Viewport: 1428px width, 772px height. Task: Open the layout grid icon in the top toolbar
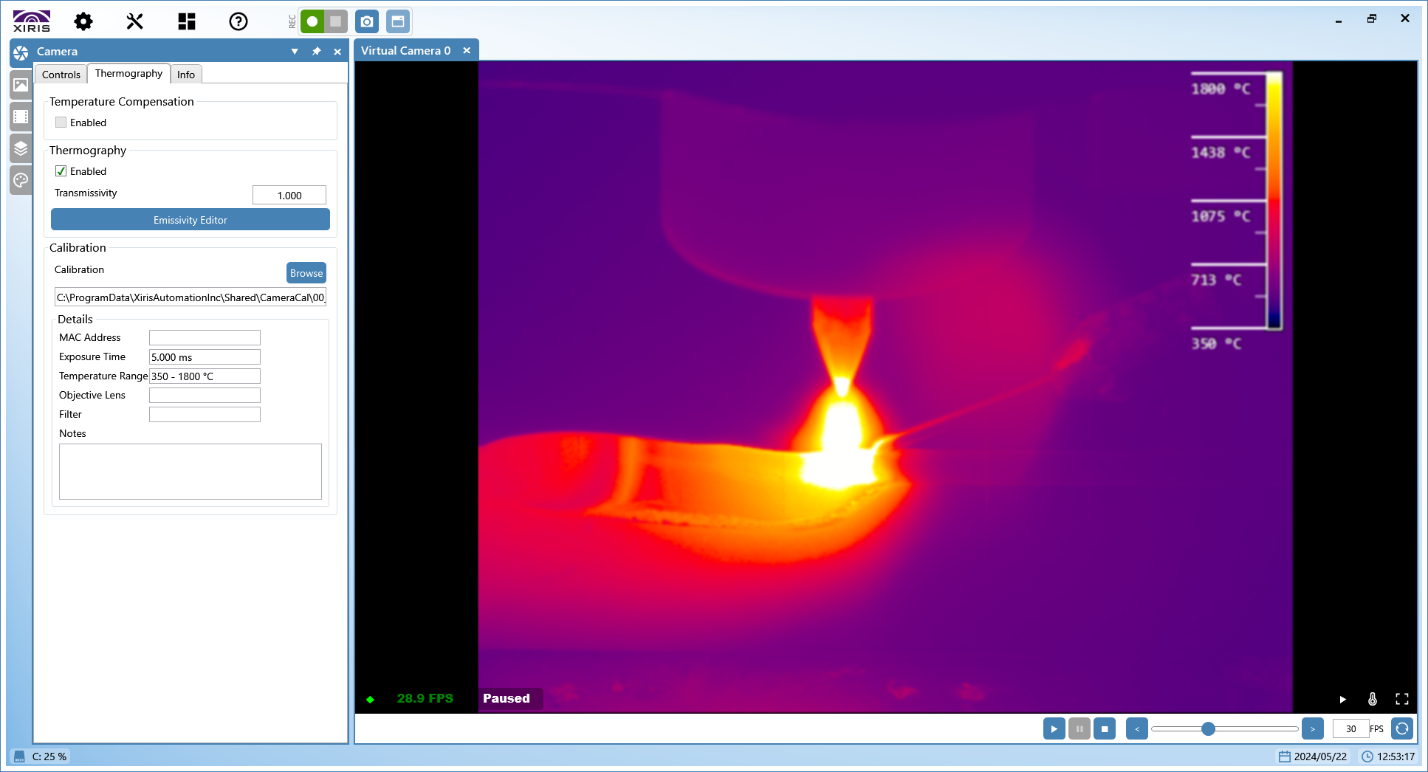186,21
